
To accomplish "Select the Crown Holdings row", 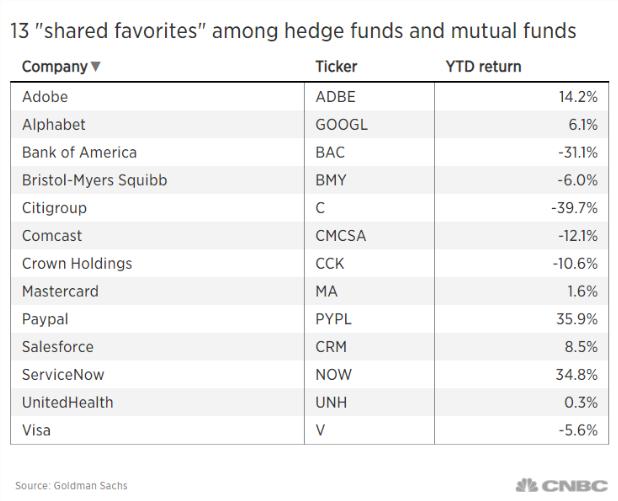I will (77, 264).
